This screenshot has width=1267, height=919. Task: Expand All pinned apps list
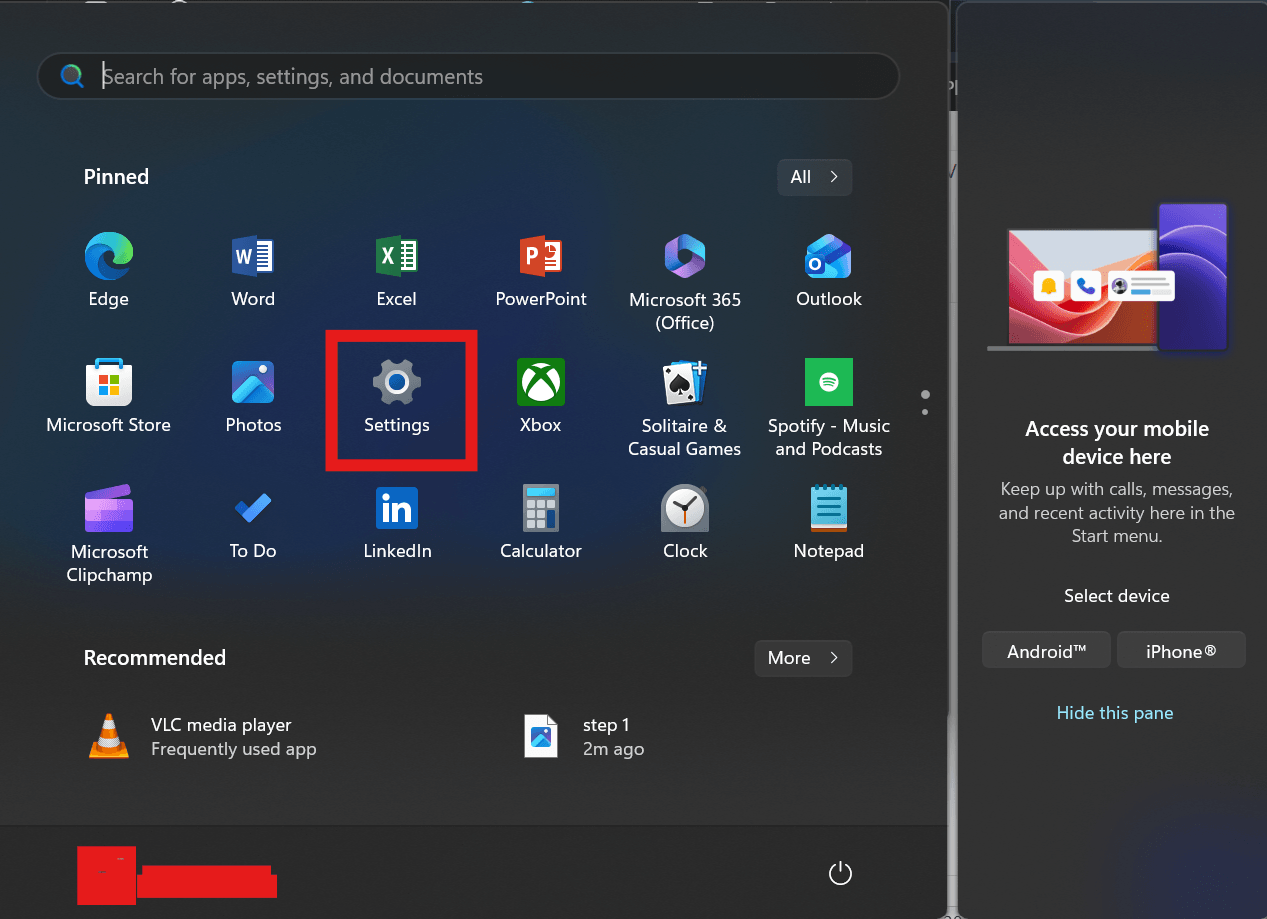click(814, 177)
